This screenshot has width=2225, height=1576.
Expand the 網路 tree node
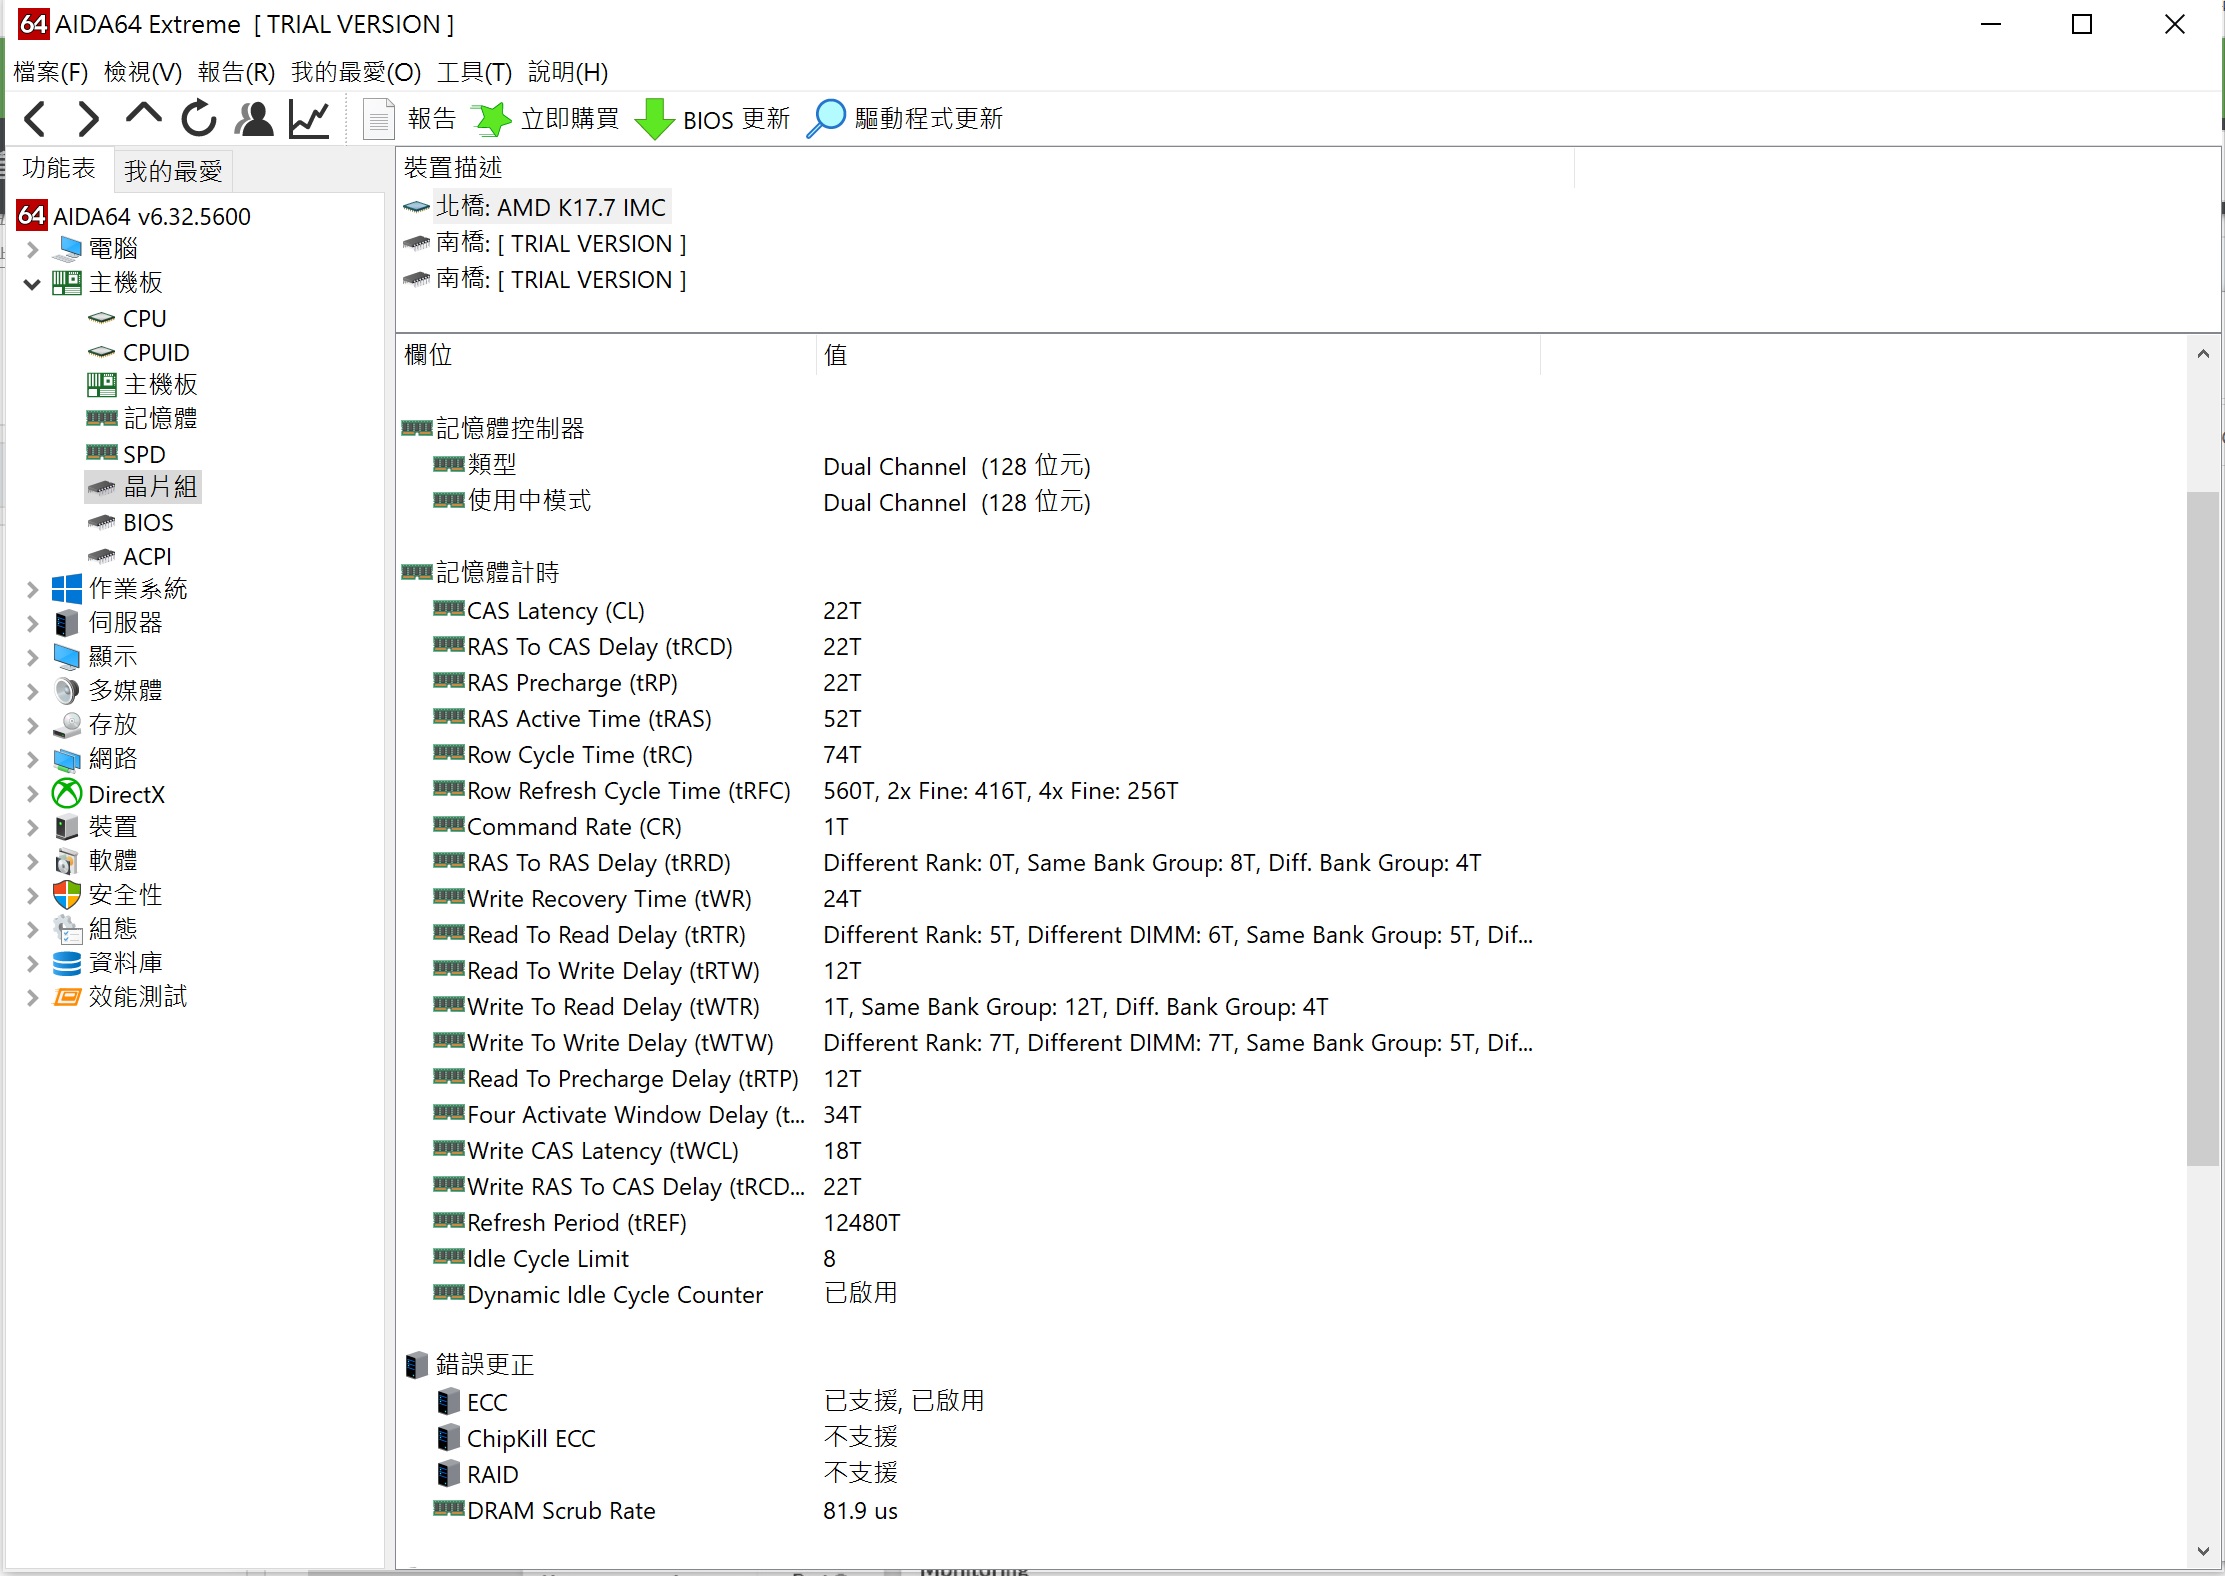pyautogui.click(x=32, y=760)
